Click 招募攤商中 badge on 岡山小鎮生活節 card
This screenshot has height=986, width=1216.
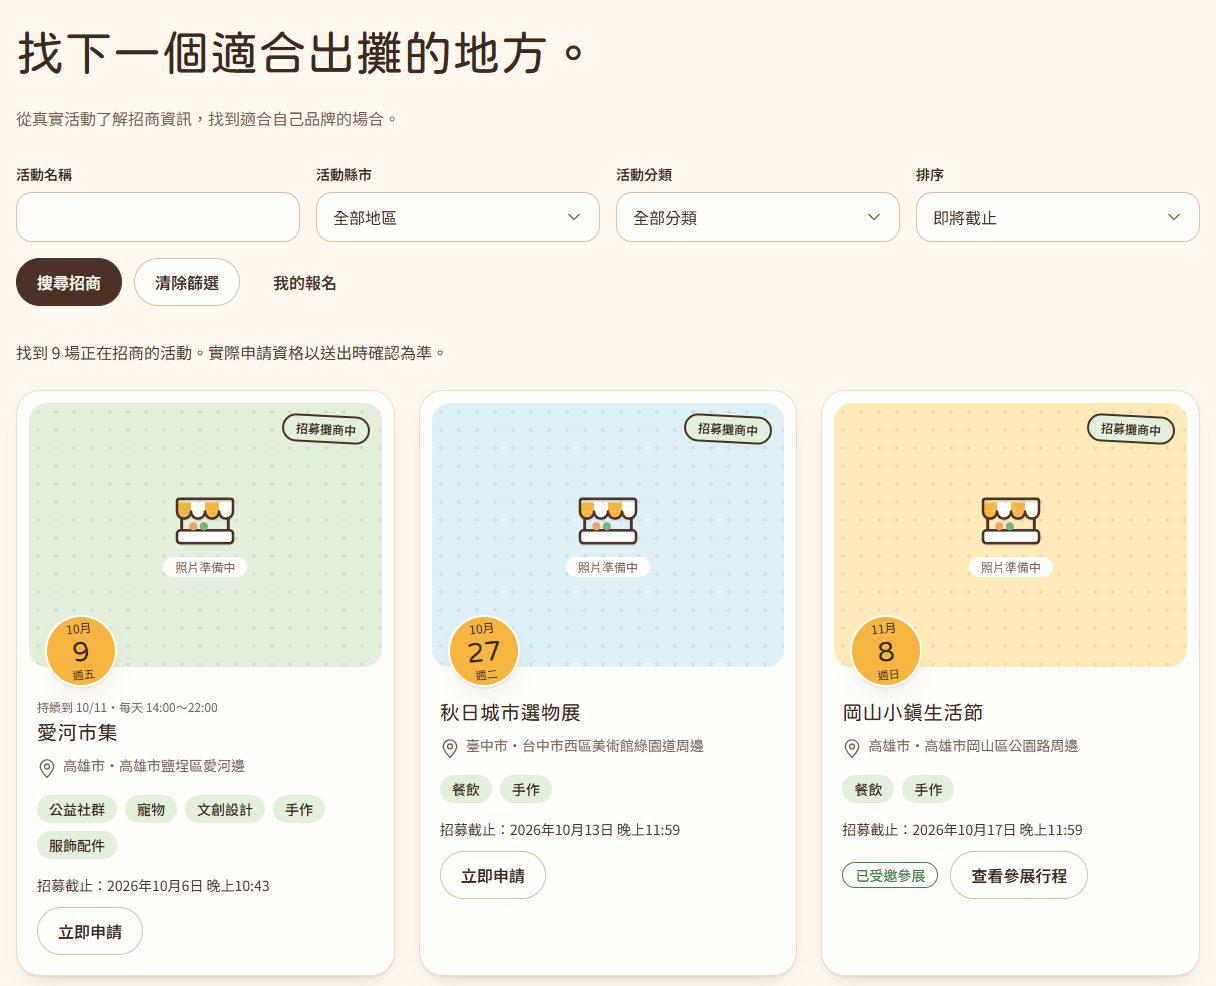point(1131,430)
